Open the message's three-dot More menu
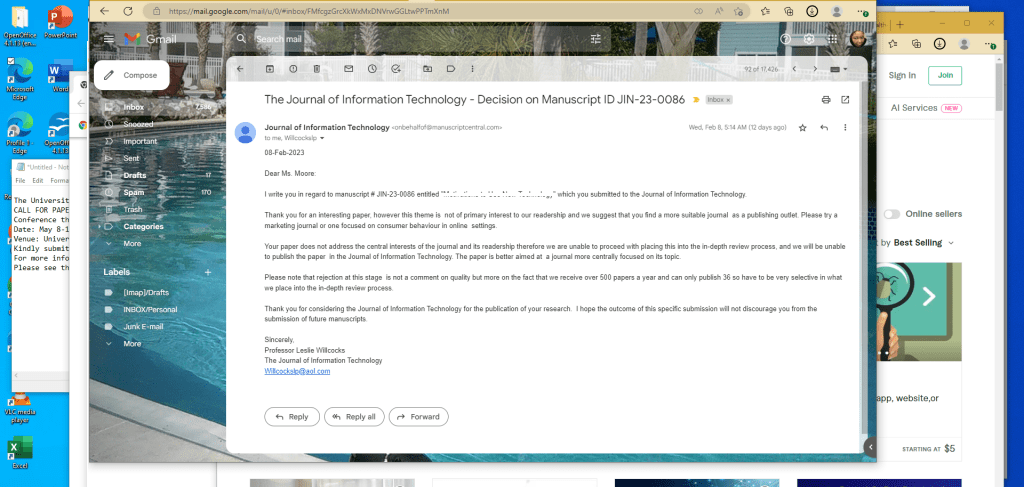 pos(845,128)
